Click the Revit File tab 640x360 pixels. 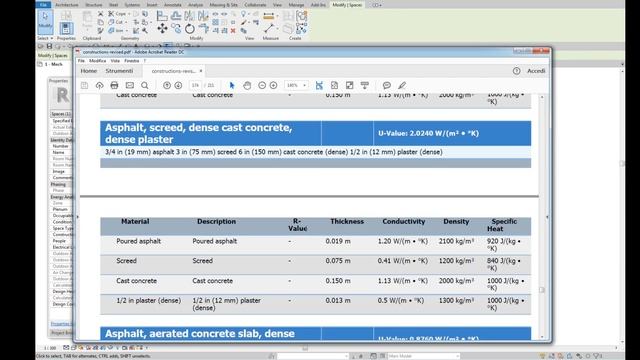[43, 5]
